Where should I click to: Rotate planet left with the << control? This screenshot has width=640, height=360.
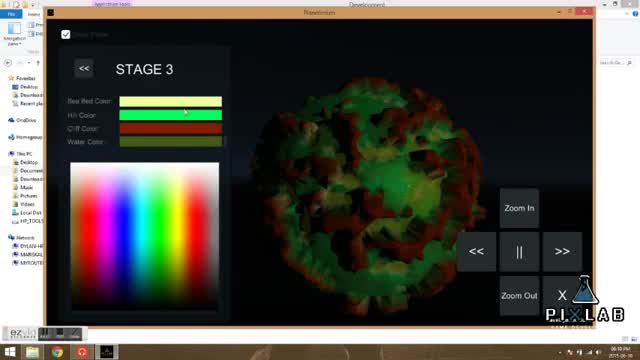coord(476,252)
